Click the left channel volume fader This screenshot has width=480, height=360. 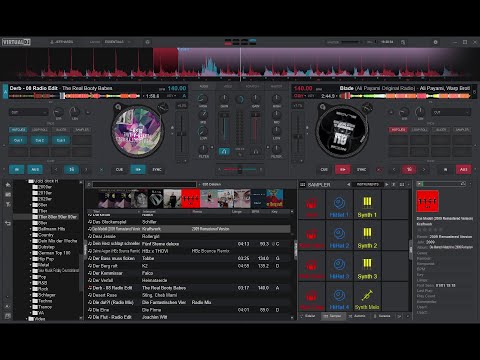(224, 128)
